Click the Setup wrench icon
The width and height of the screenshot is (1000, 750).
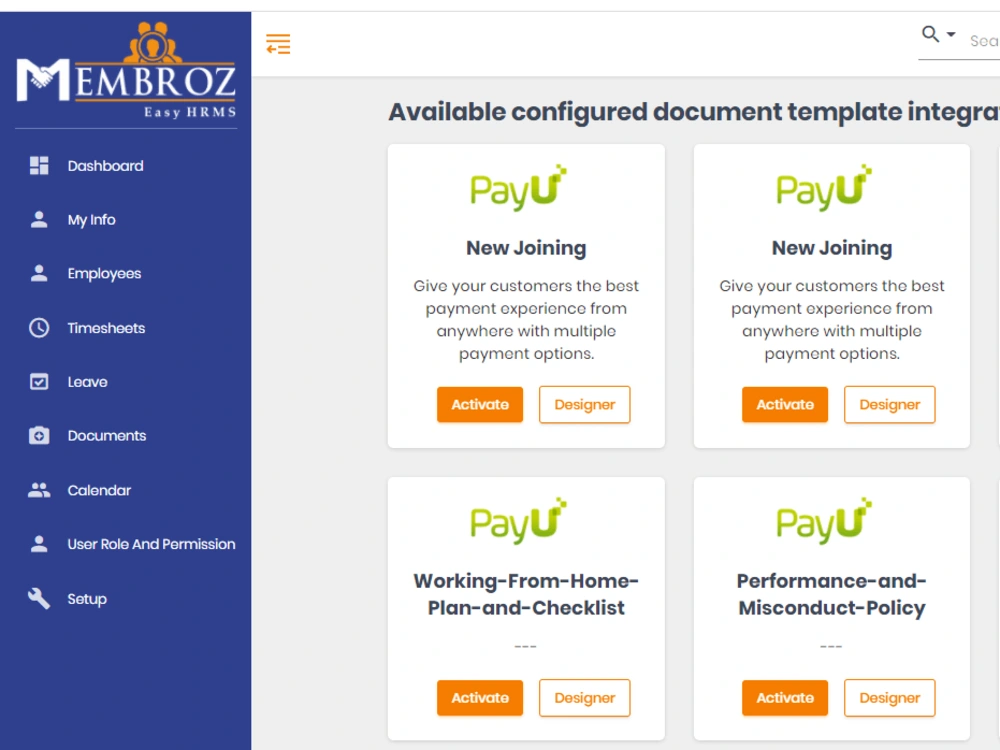[x=39, y=598]
